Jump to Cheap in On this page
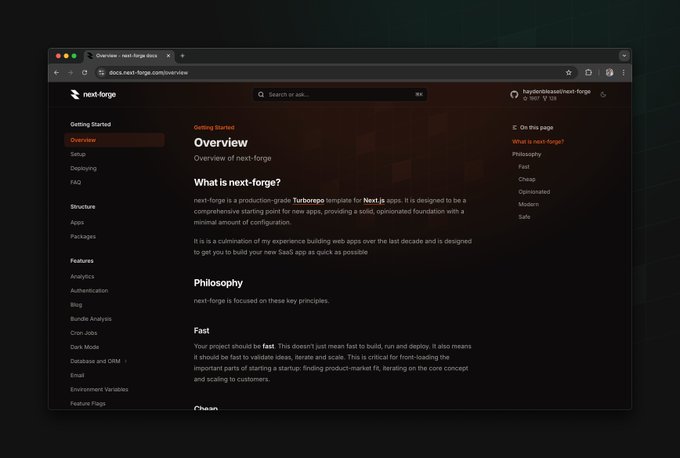Screen dimensions: 680x458 527,179
